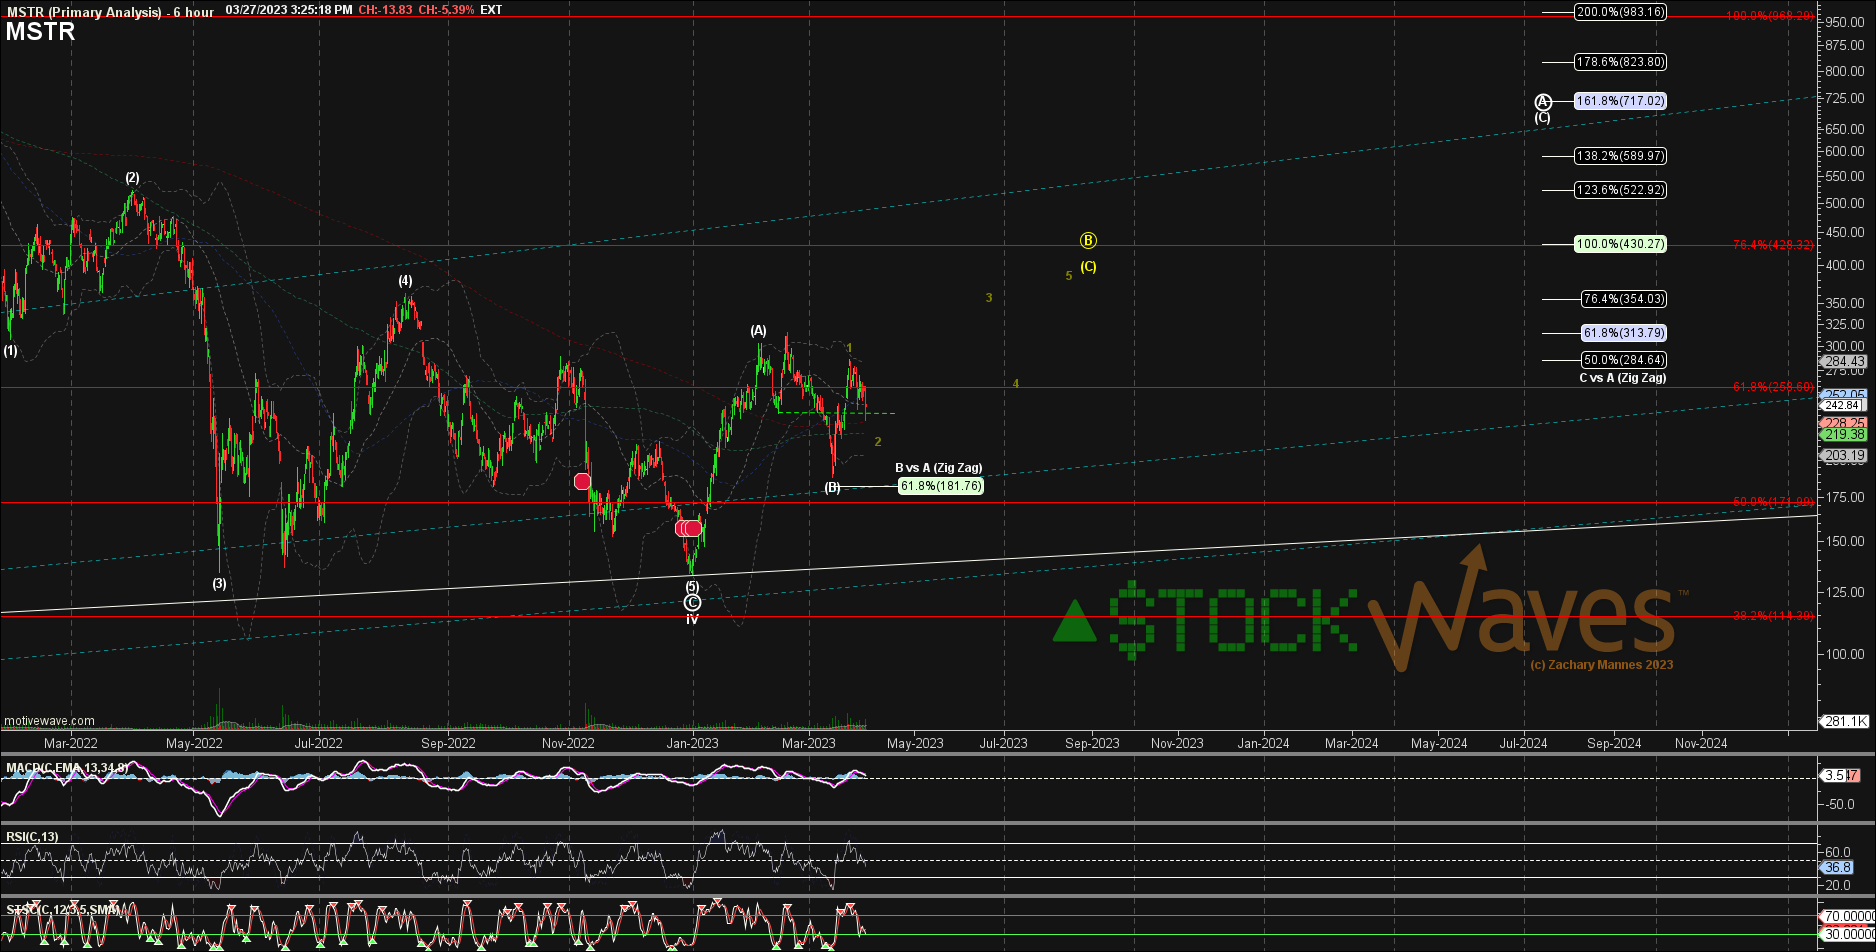Click the 950.00 price axis tick

tap(1845, 22)
